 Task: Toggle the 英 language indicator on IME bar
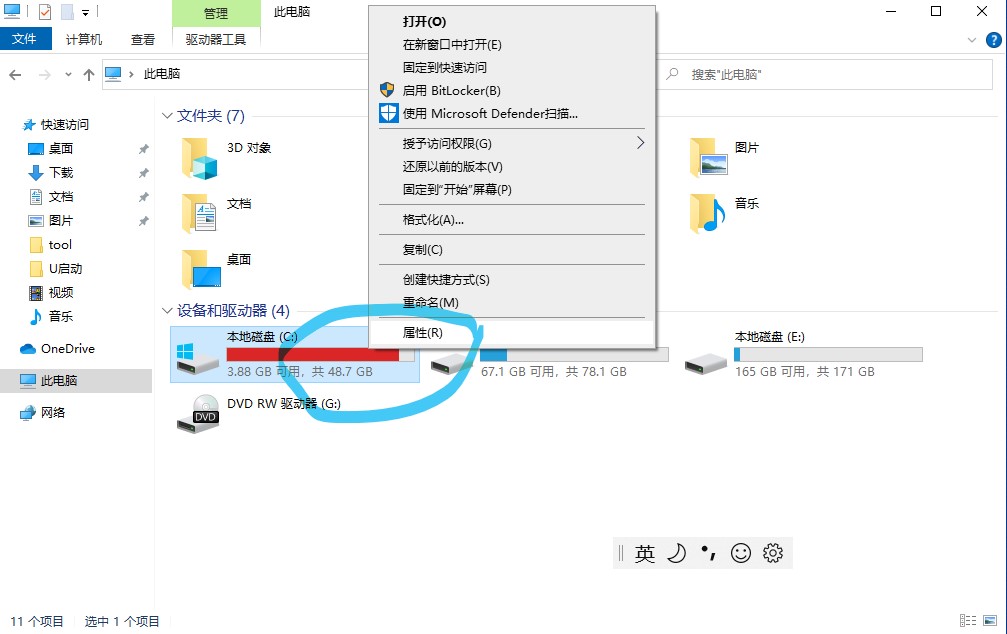point(646,552)
